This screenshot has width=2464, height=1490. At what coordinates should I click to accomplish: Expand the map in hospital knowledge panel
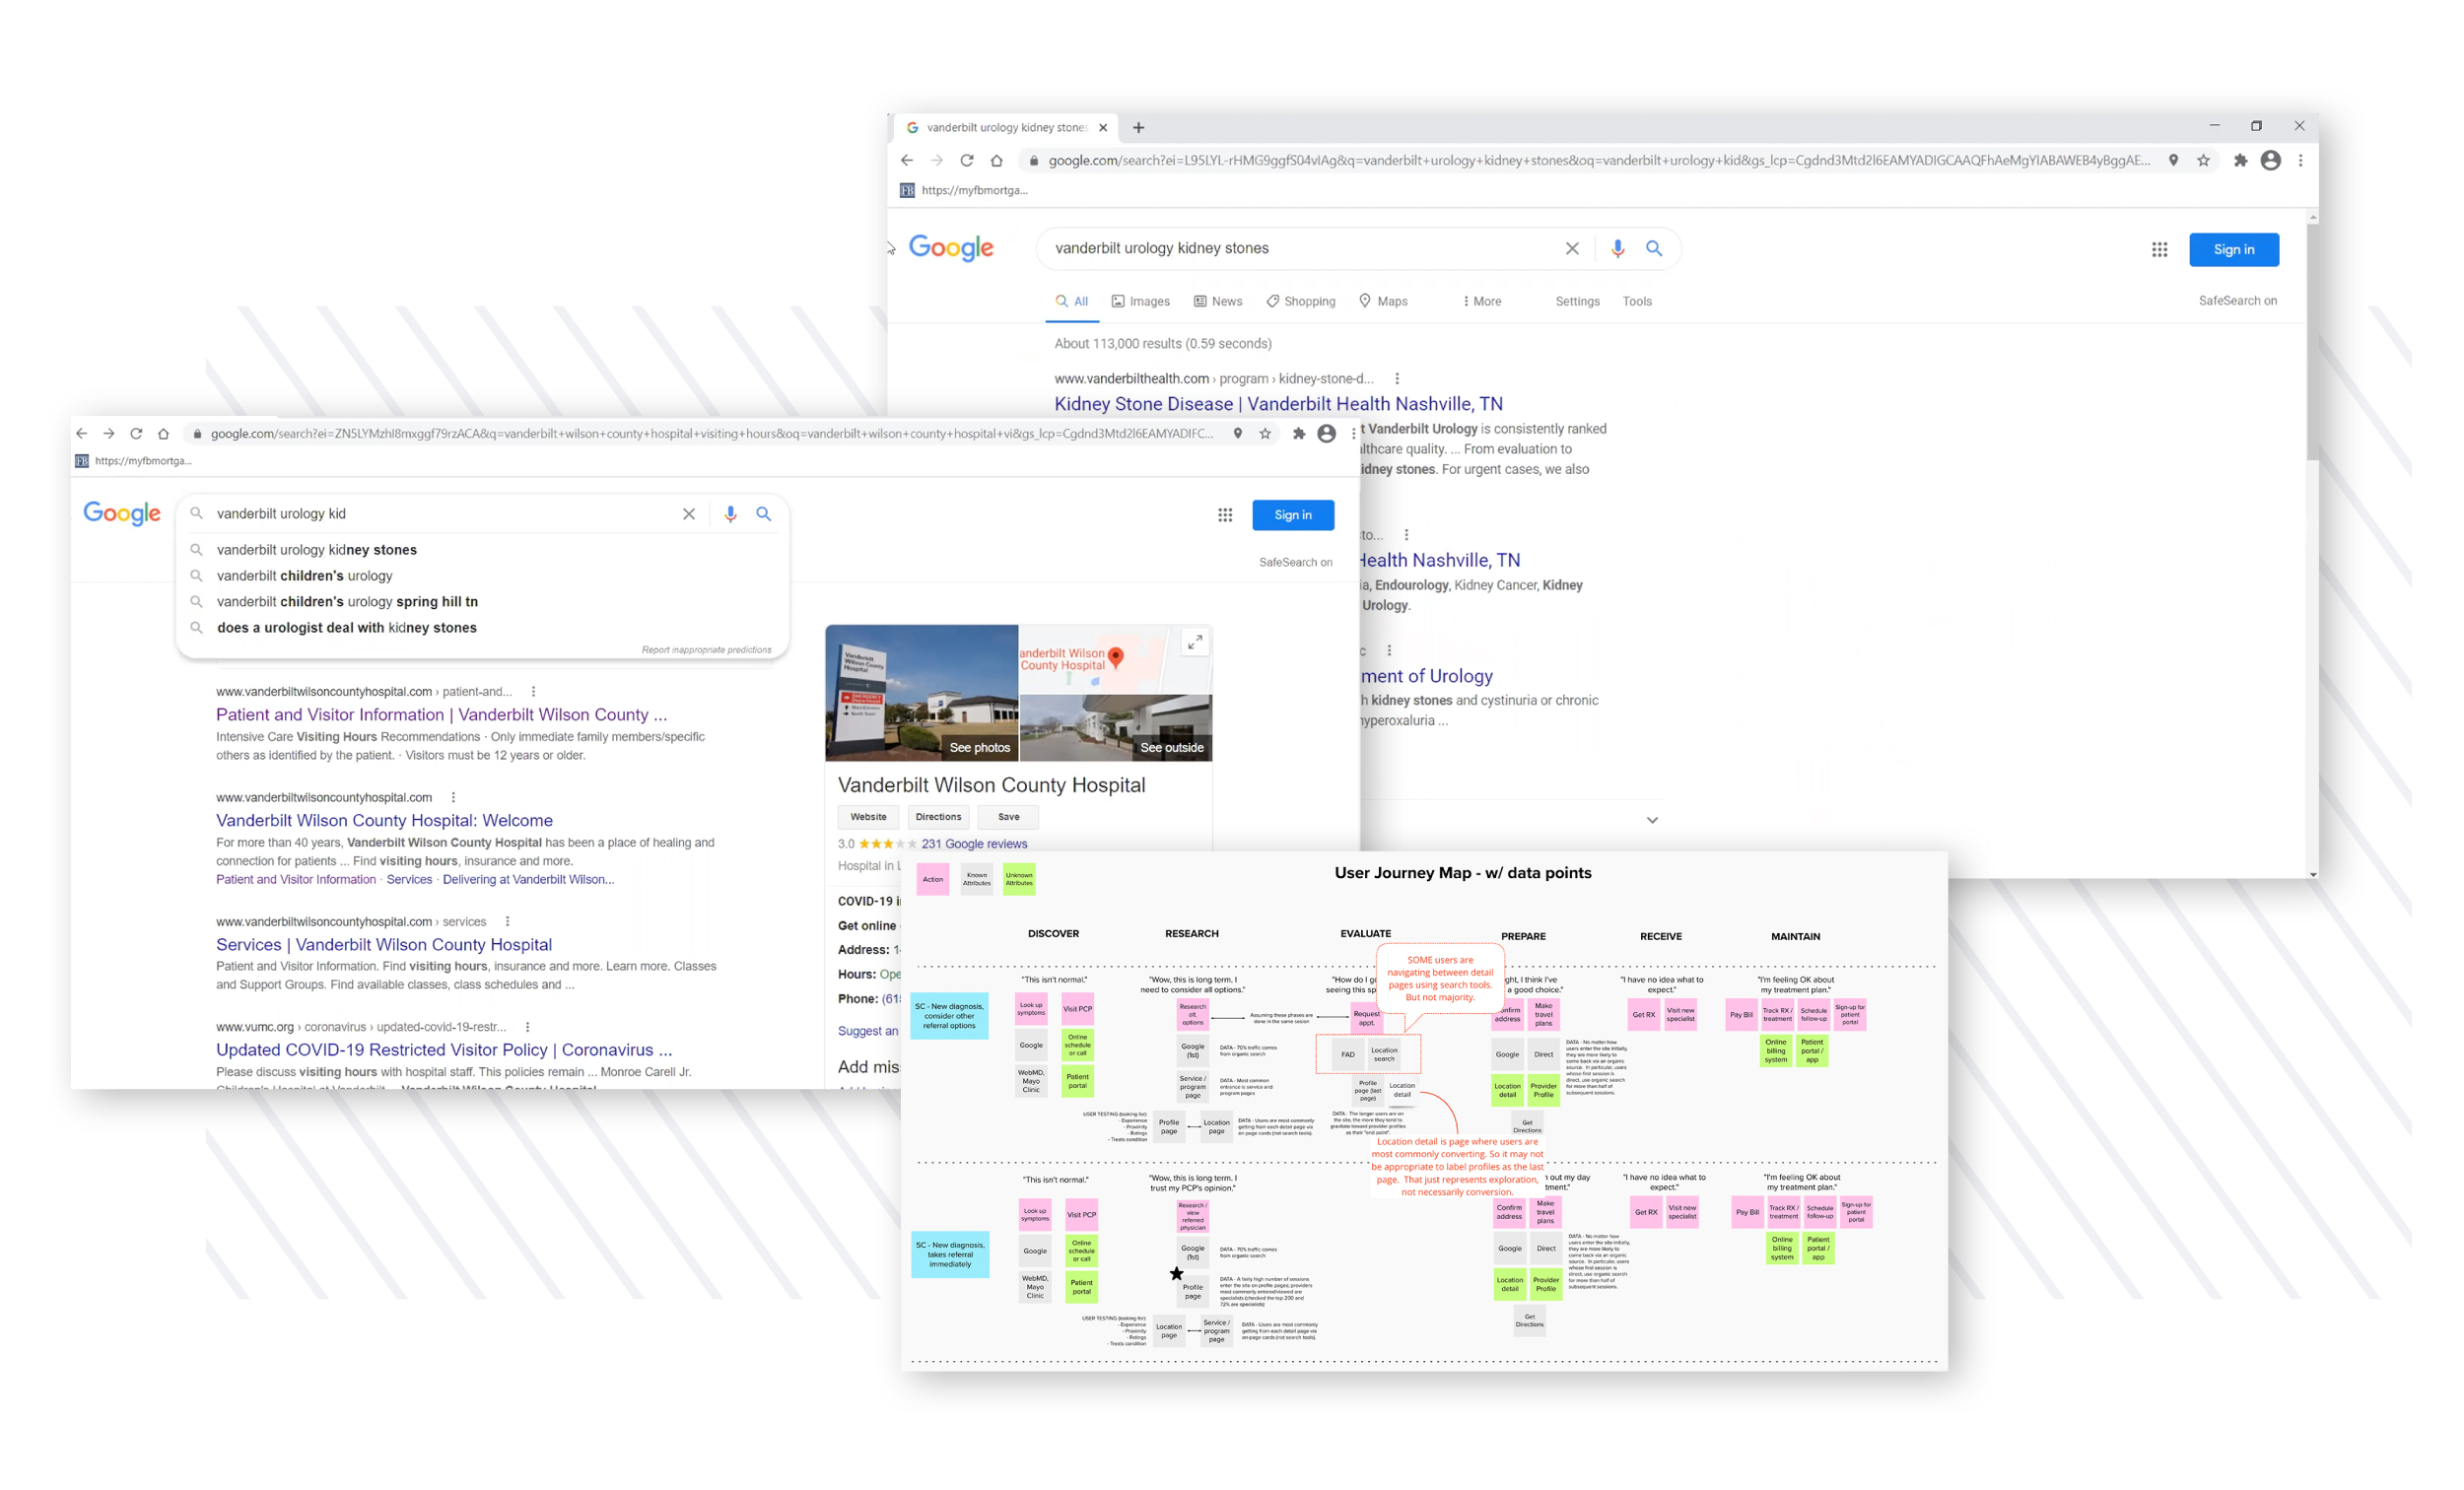click(1194, 643)
